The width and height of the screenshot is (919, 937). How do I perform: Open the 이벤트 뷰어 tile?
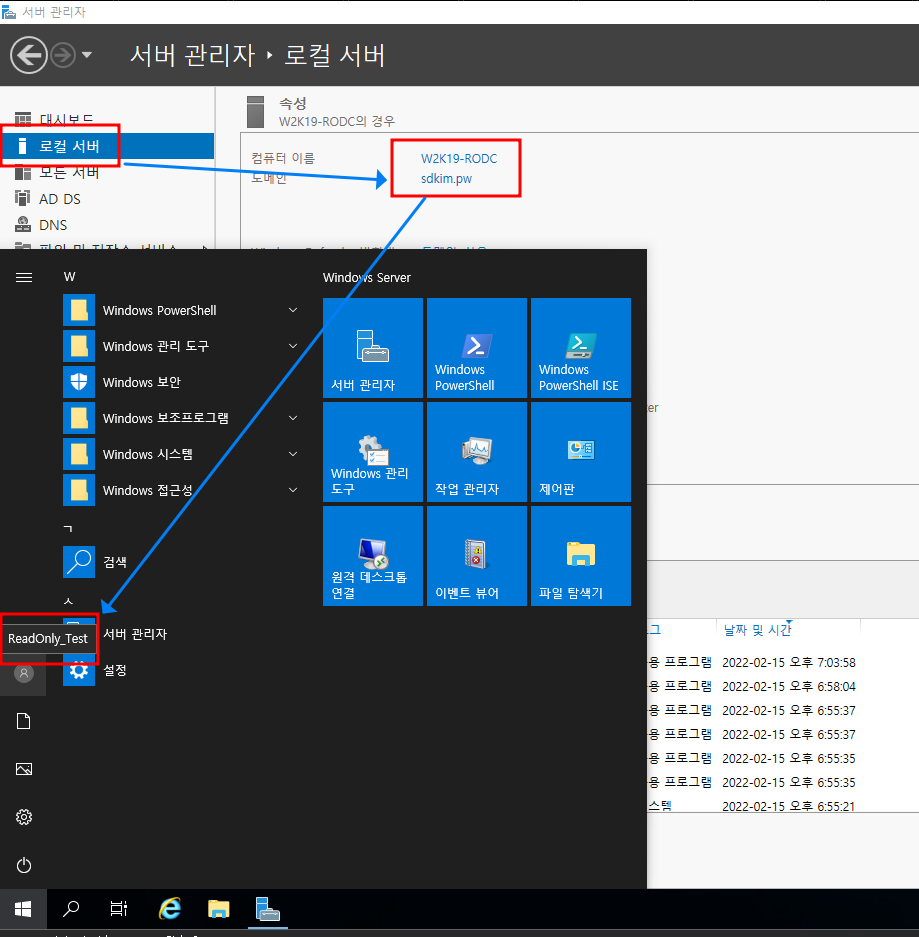pos(477,556)
